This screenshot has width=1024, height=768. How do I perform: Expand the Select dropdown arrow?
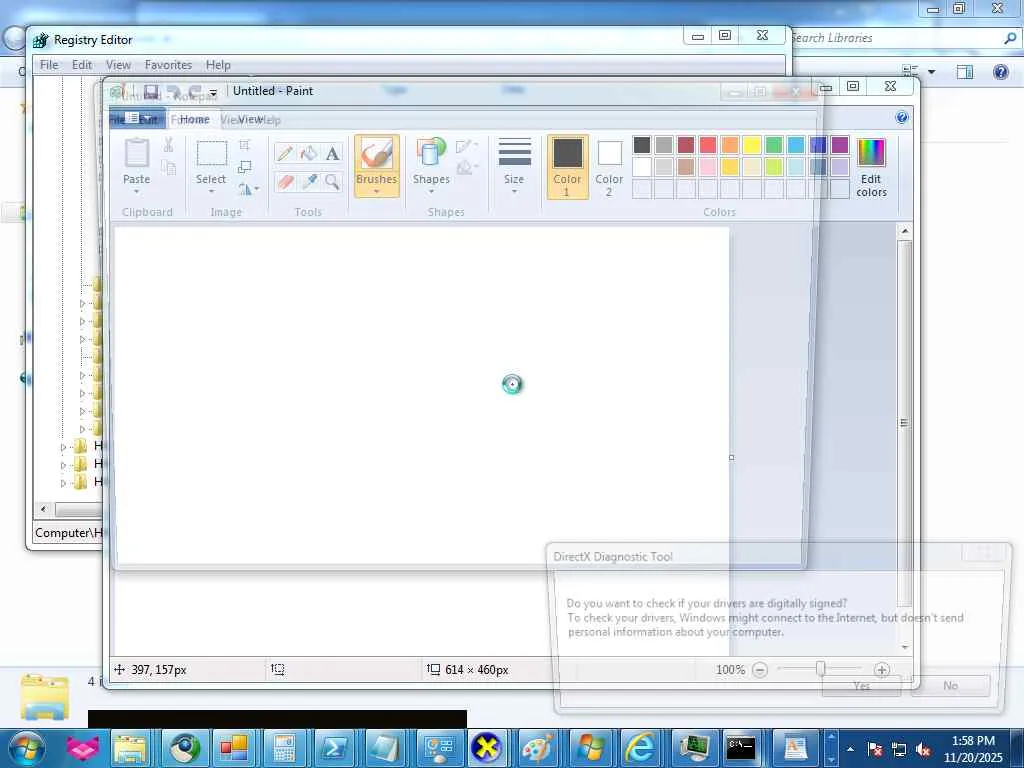click(x=211, y=191)
